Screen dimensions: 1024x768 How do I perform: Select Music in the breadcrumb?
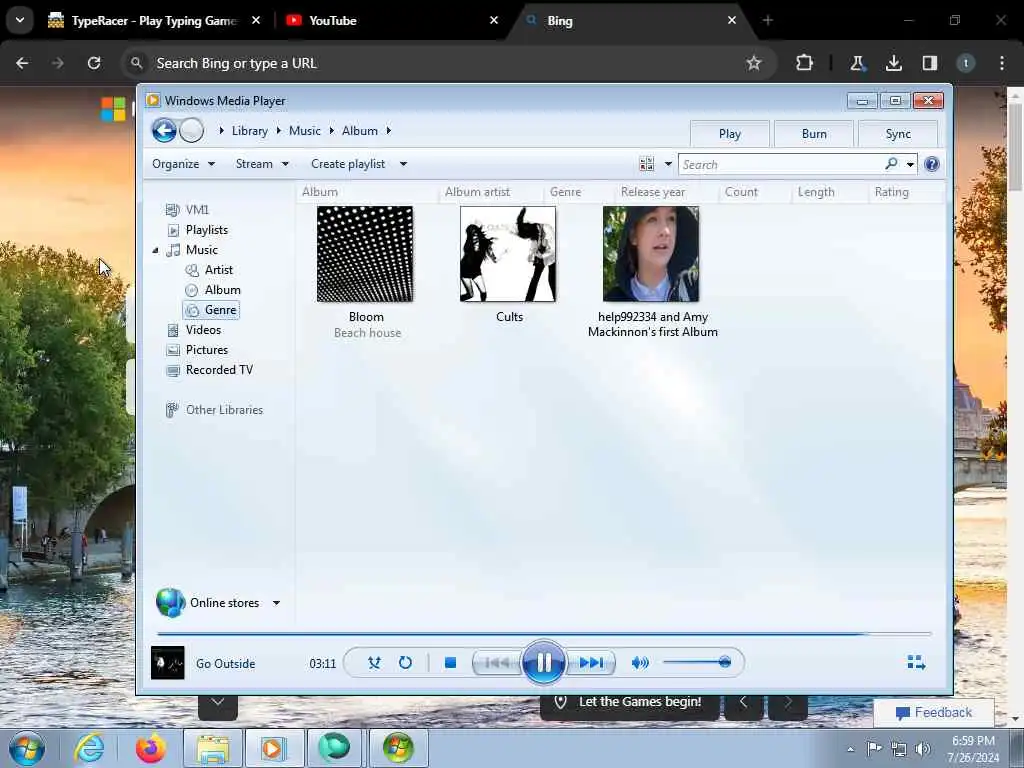tap(304, 131)
